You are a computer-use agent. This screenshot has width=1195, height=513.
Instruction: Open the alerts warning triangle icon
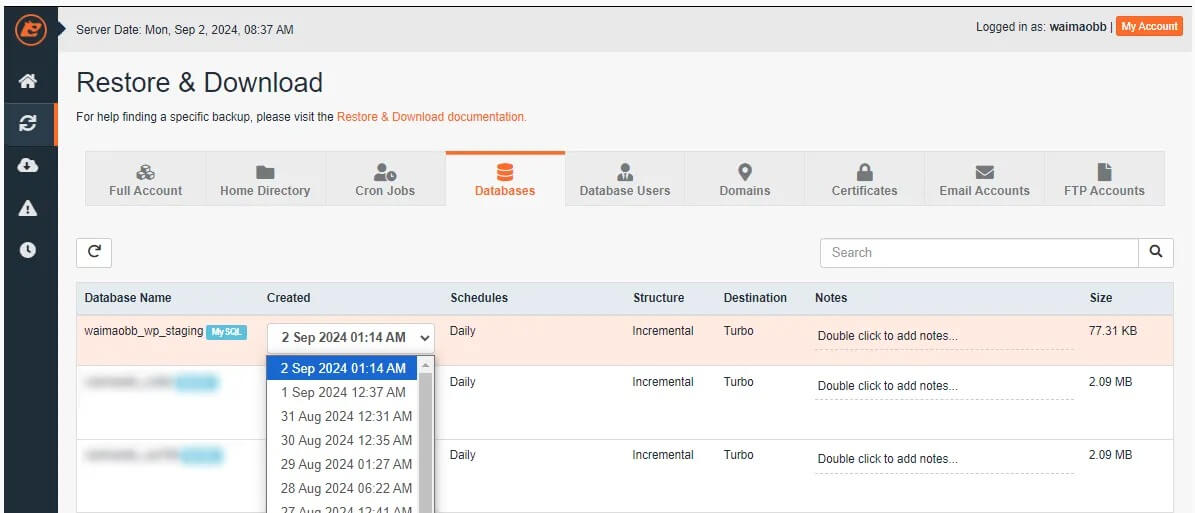(x=28, y=208)
